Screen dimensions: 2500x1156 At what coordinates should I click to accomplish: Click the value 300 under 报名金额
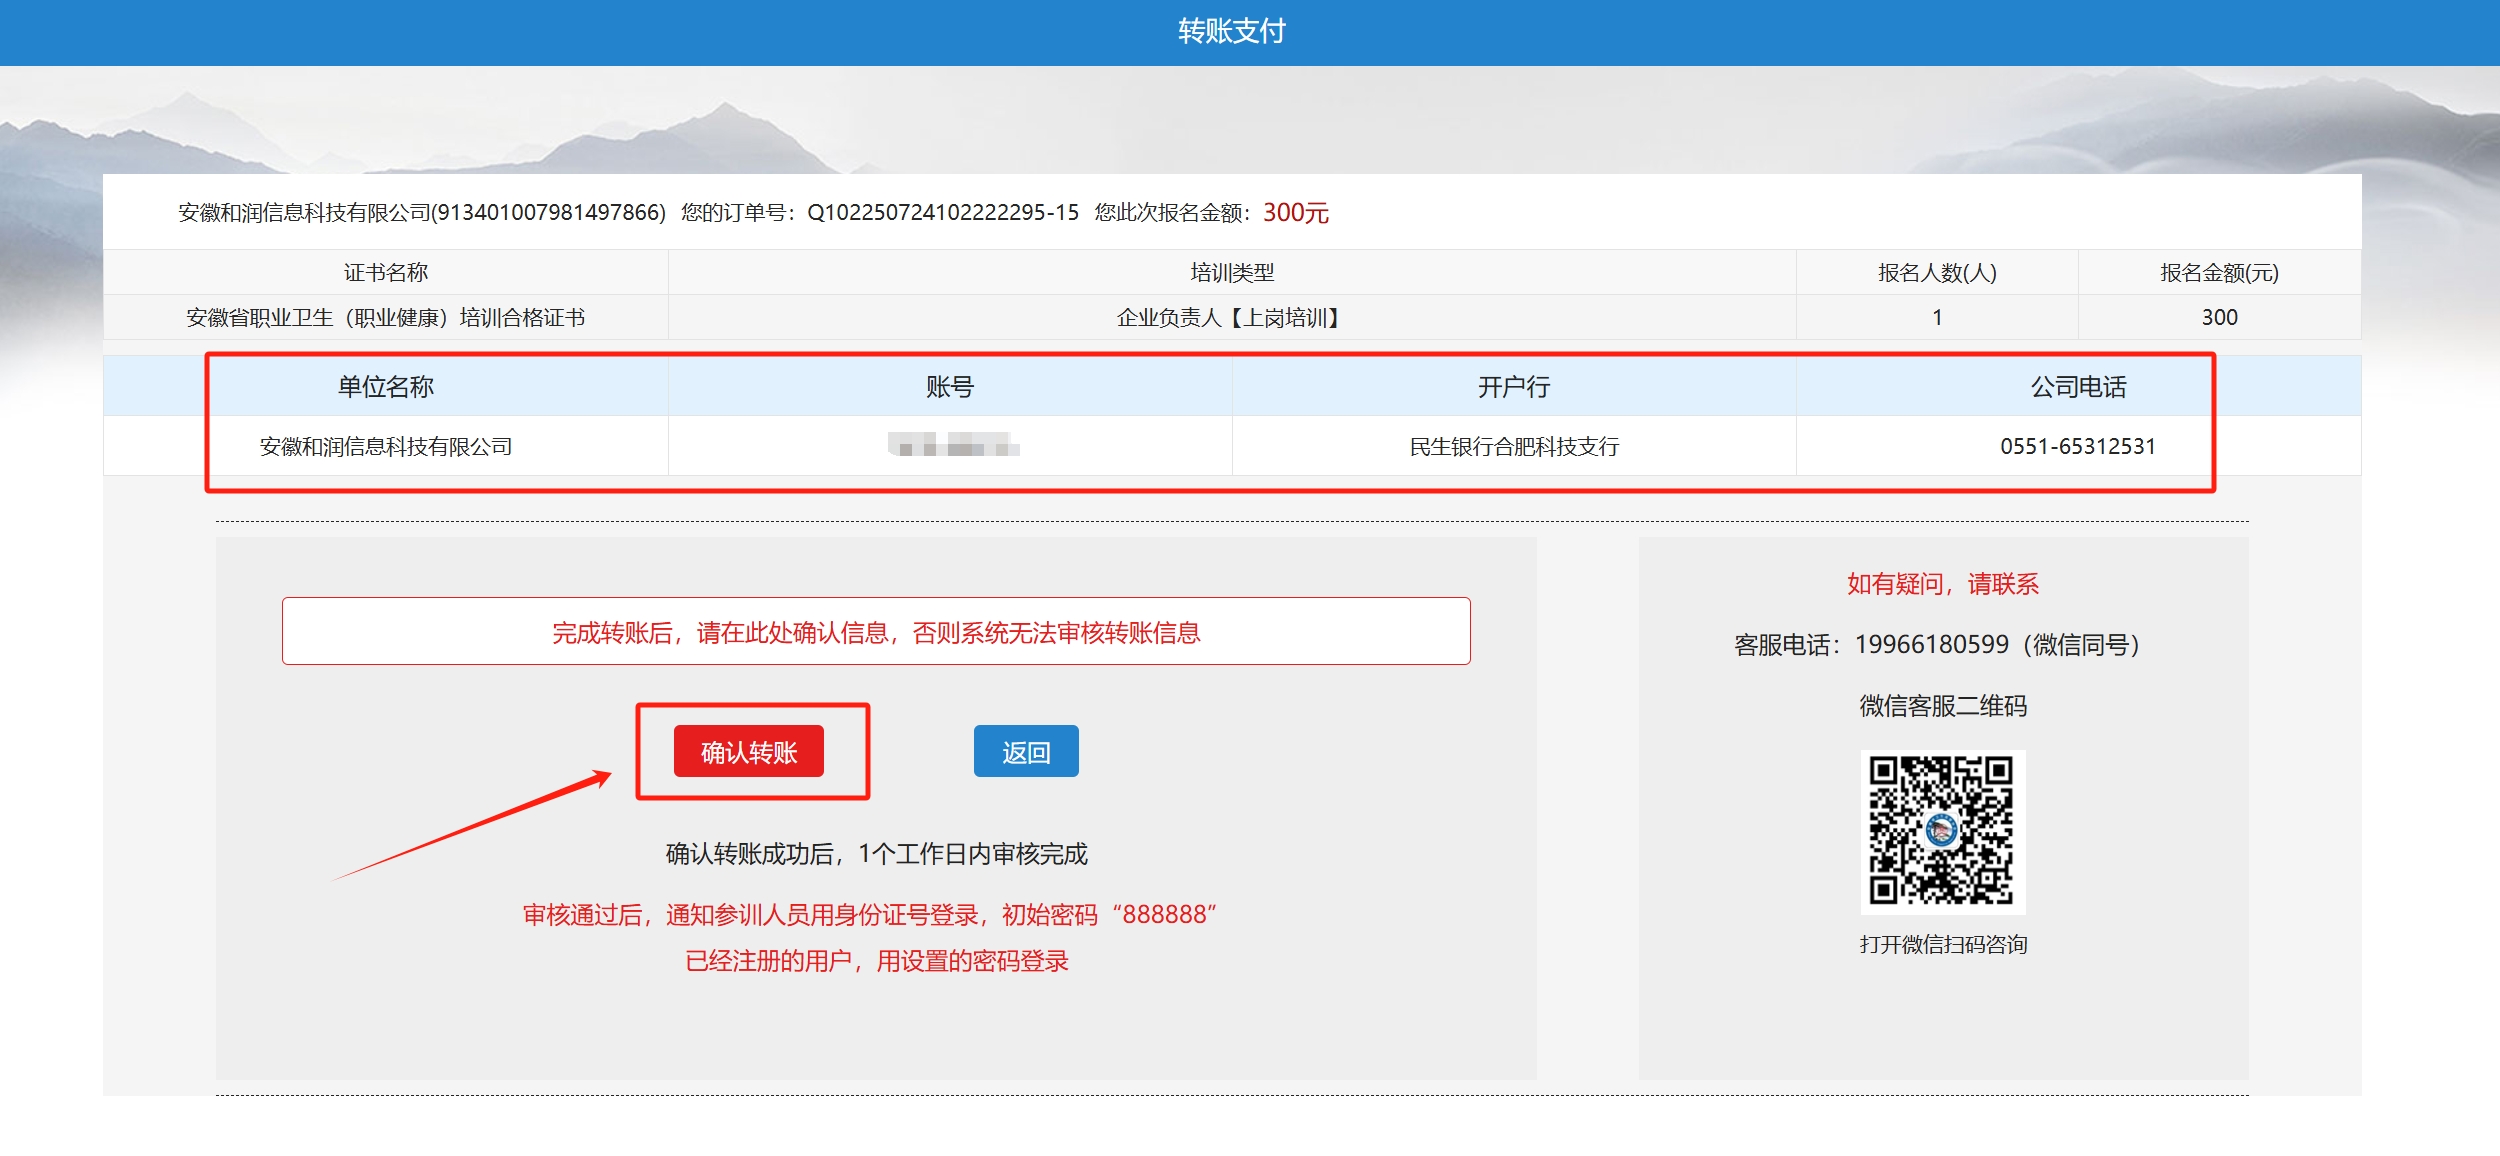coord(2219,317)
